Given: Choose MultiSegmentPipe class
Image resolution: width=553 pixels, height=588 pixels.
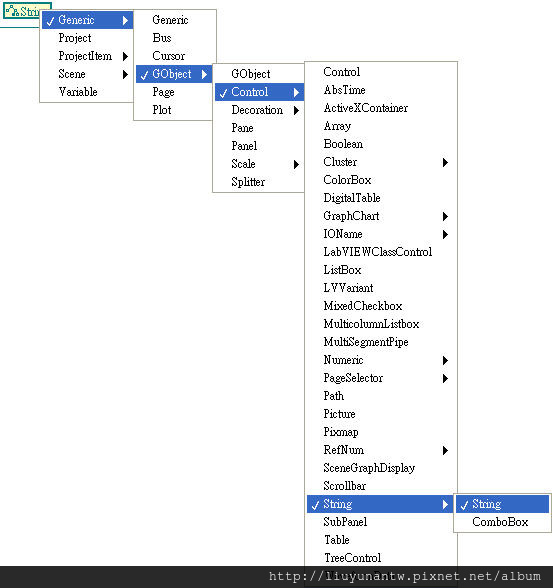Looking at the screenshot, I should click(380, 342).
